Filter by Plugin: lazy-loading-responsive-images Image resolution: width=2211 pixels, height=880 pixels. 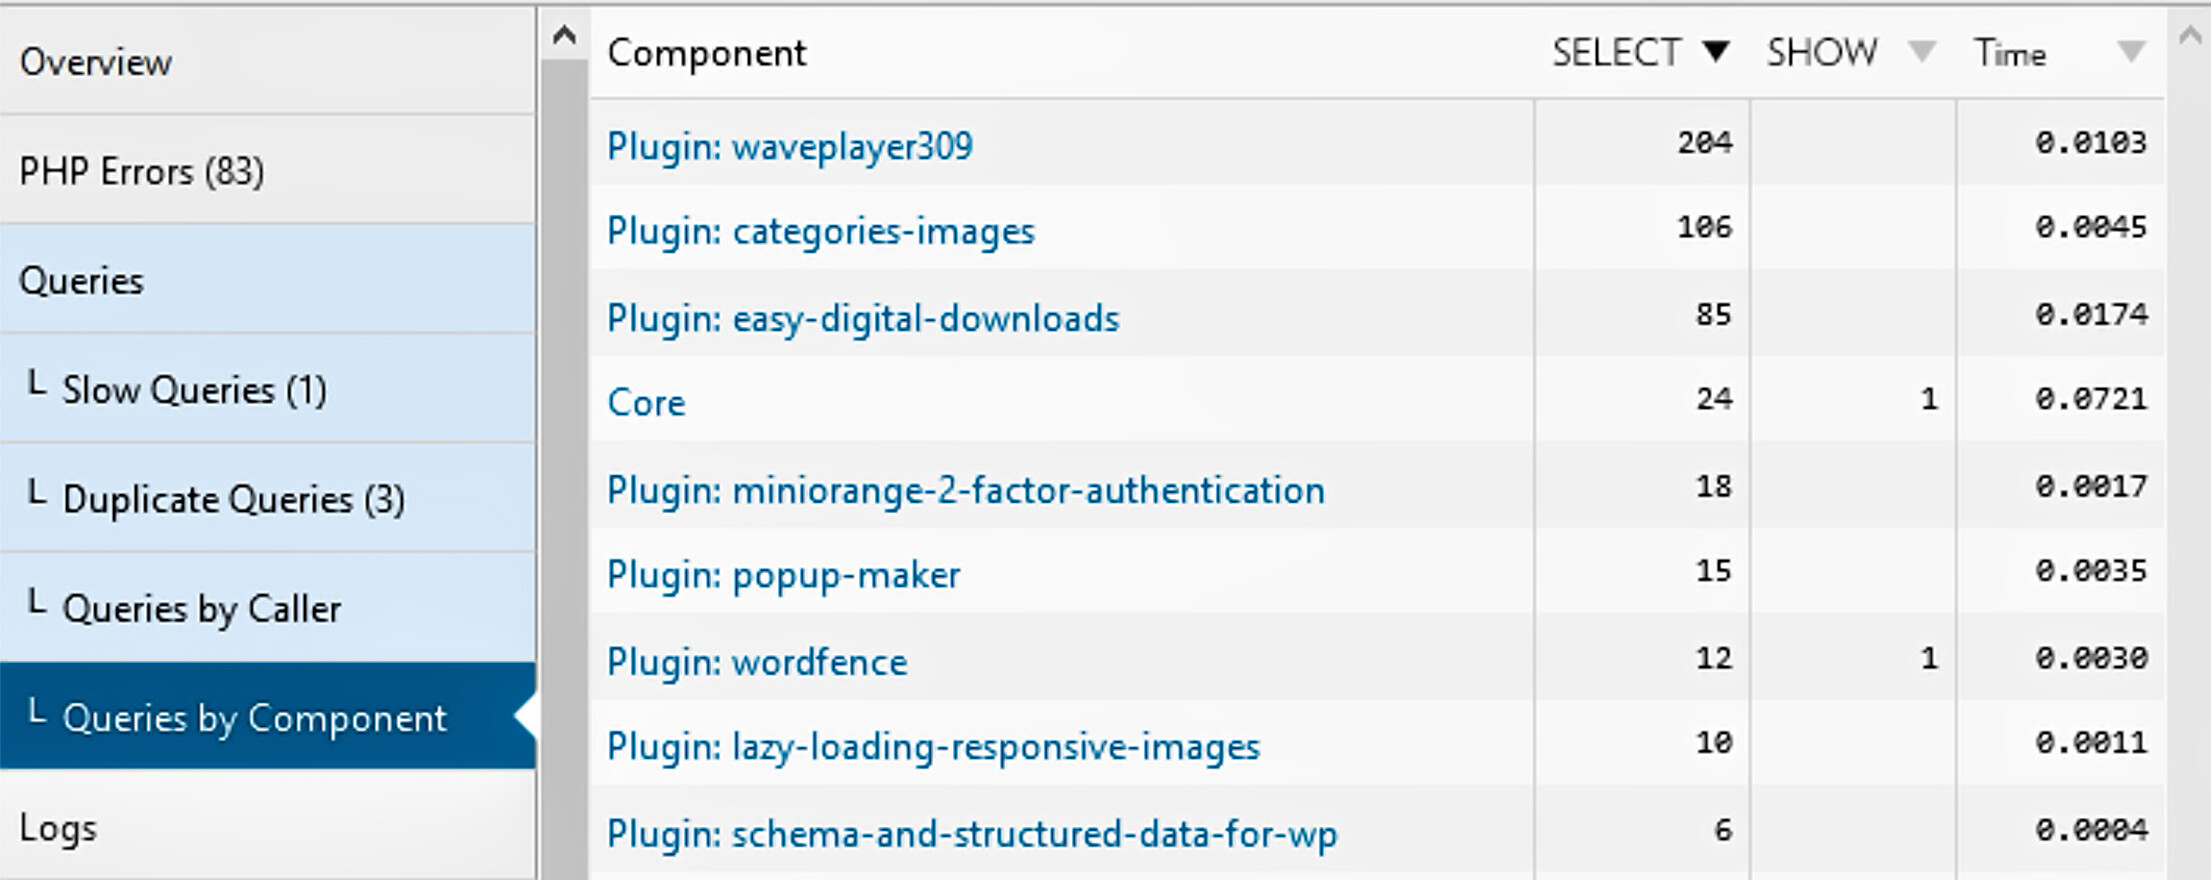tap(933, 747)
